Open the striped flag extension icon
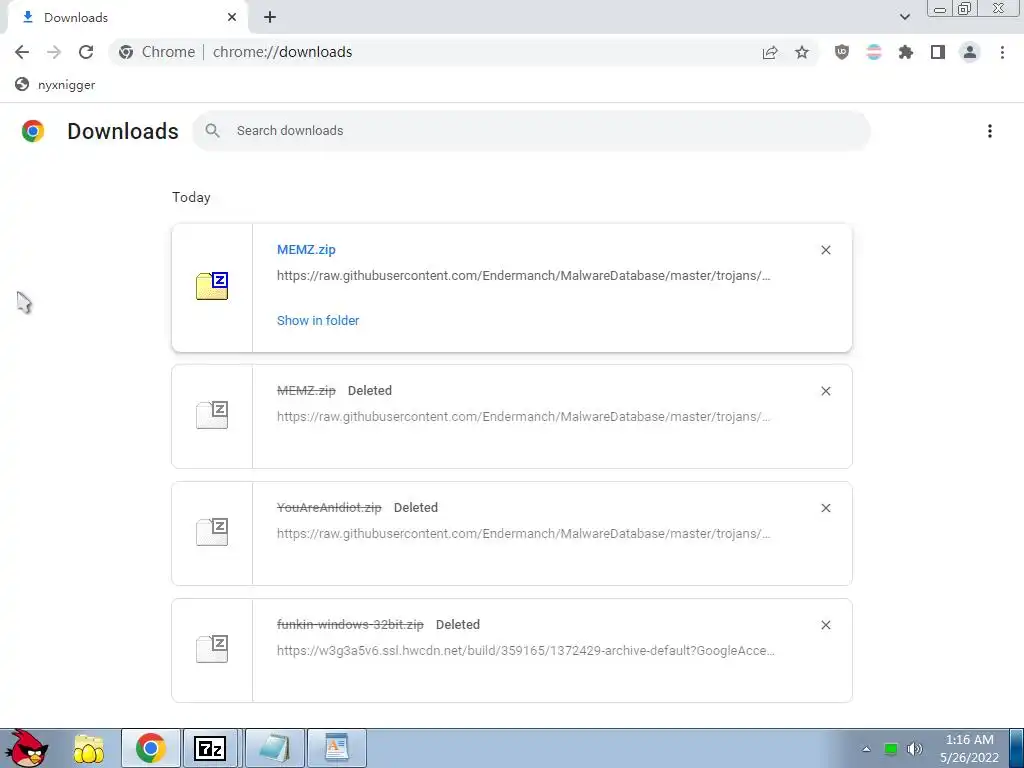Image resolution: width=1024 pixels, height=768 pixels. (x=874, y=52)
